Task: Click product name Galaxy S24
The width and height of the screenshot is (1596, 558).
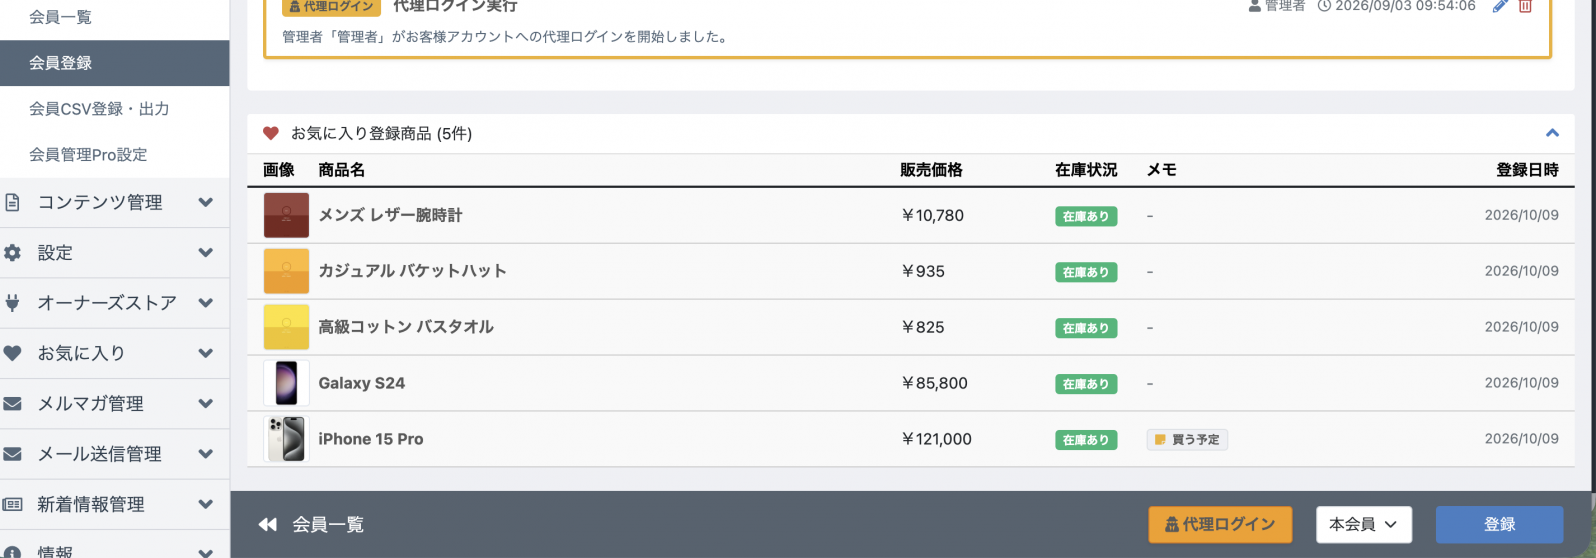Action: (x=361, y=383)
